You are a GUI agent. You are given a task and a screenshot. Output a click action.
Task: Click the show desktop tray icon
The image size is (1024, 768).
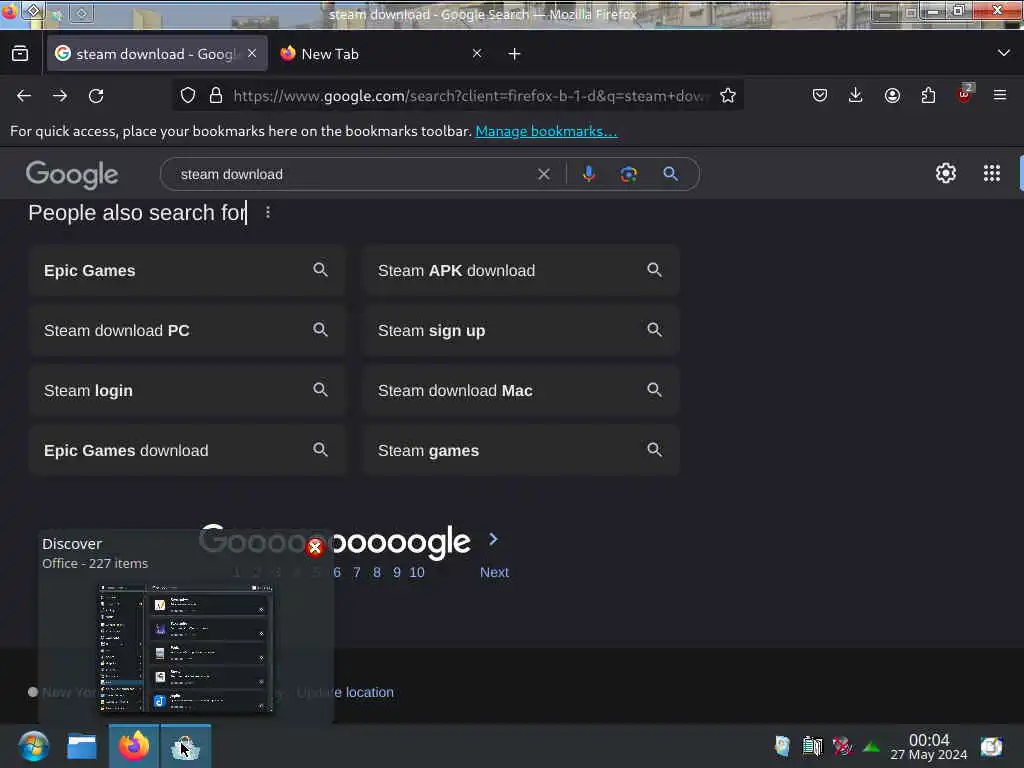point(991,746)
